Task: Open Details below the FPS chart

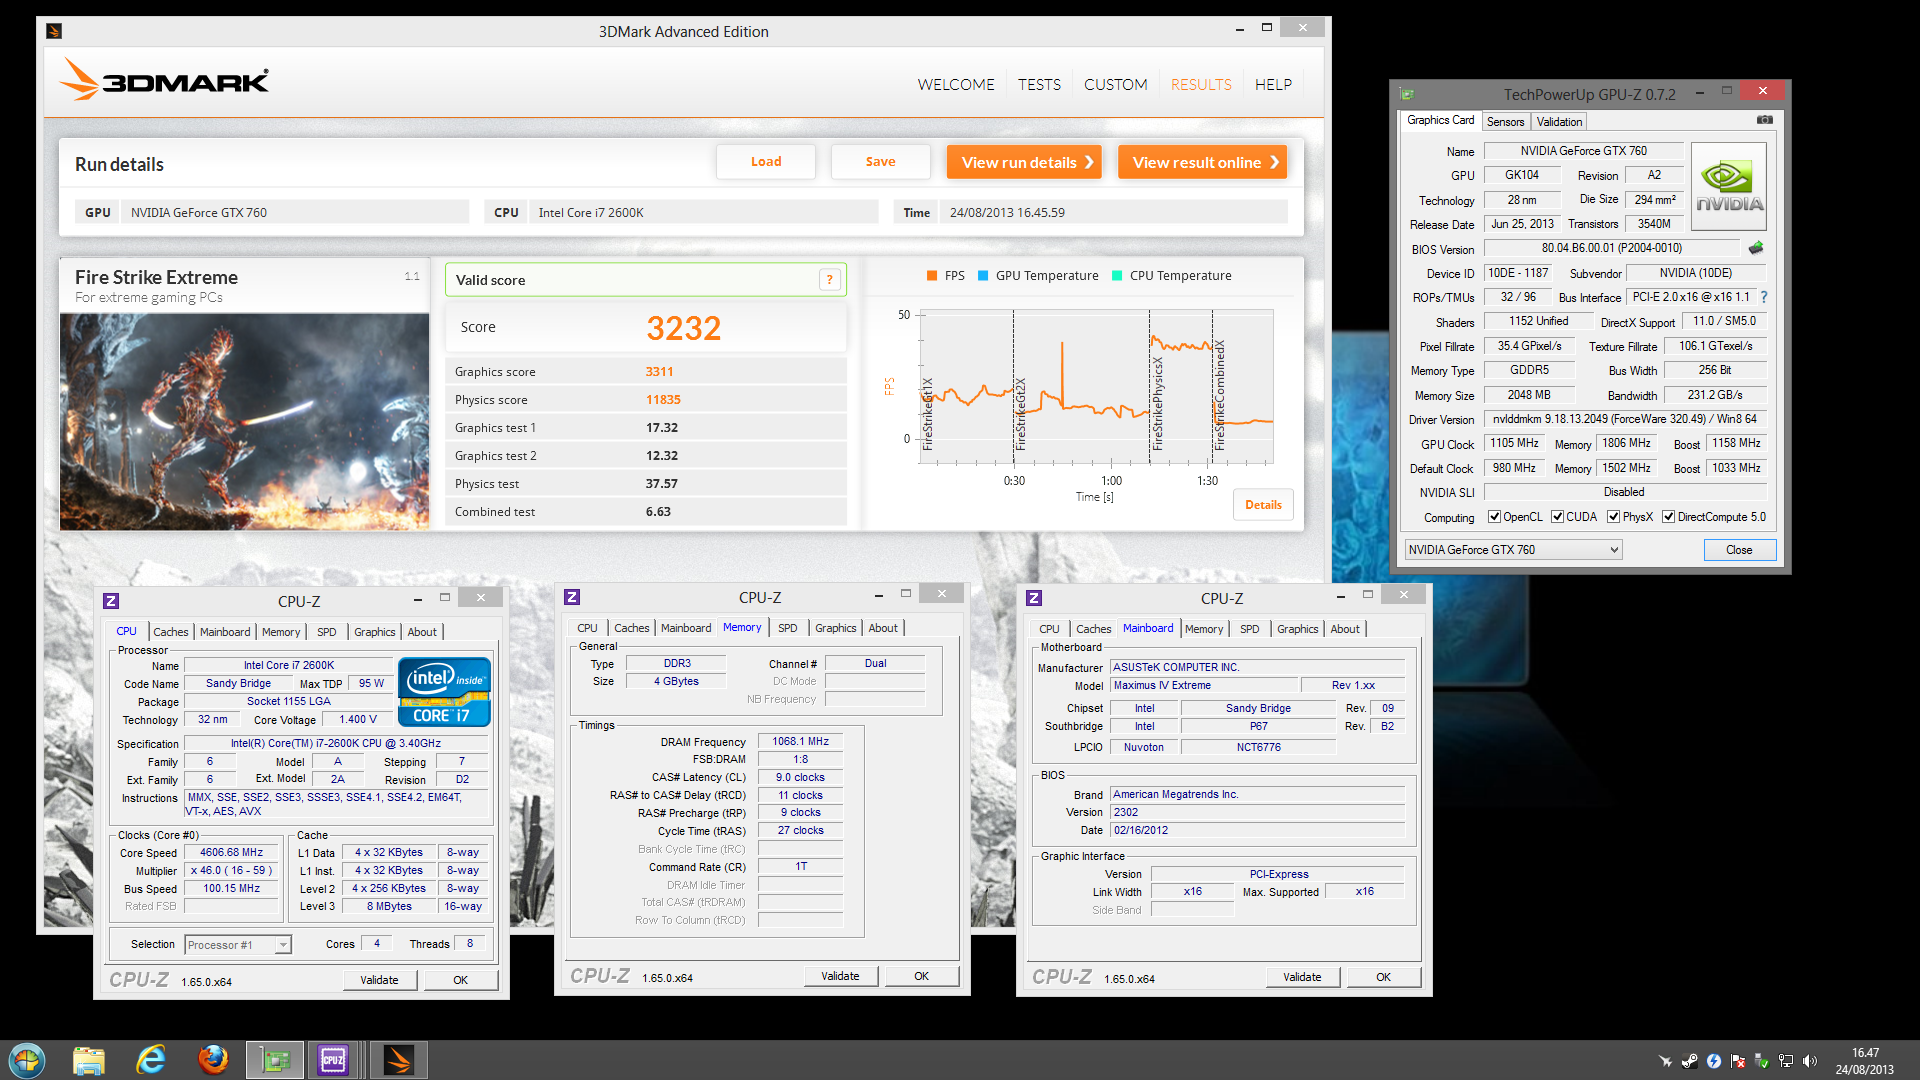Action: (x=1263, y=505)
